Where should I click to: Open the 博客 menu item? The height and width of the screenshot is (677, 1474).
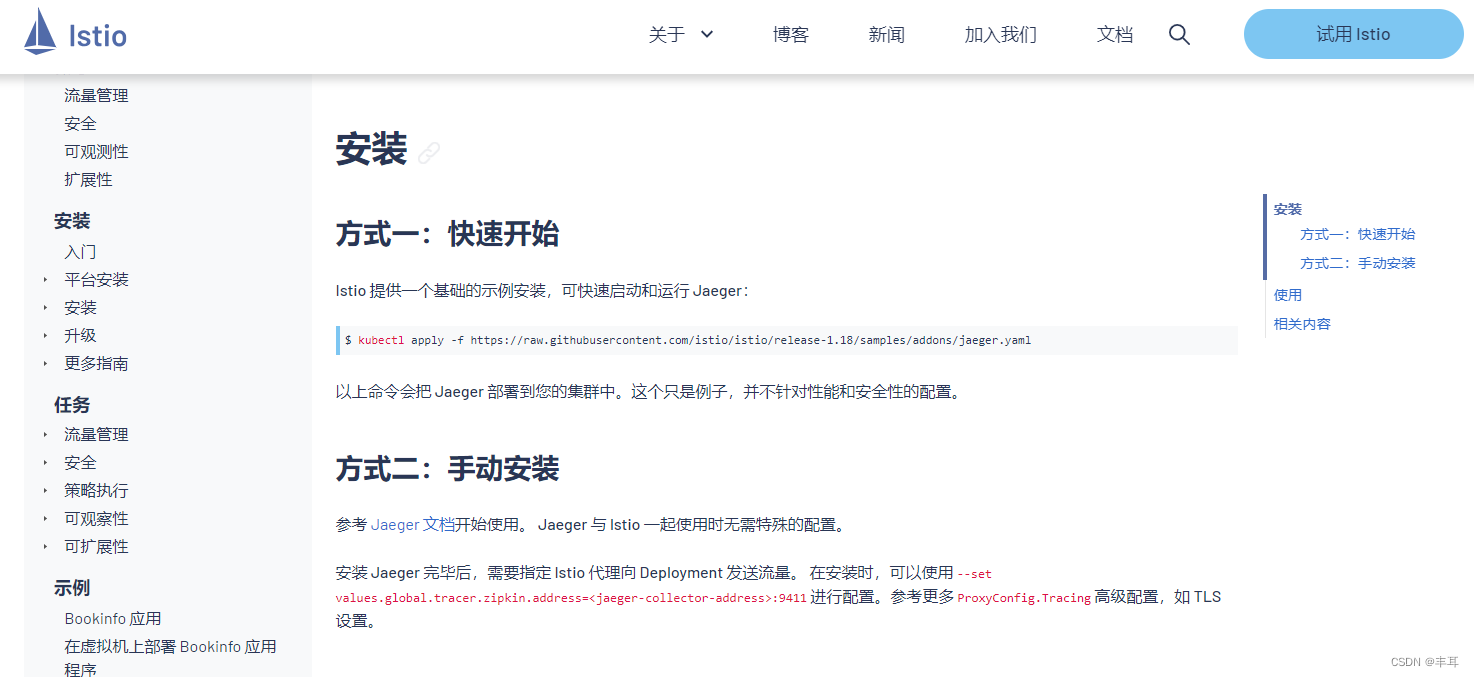click(791, 33)
